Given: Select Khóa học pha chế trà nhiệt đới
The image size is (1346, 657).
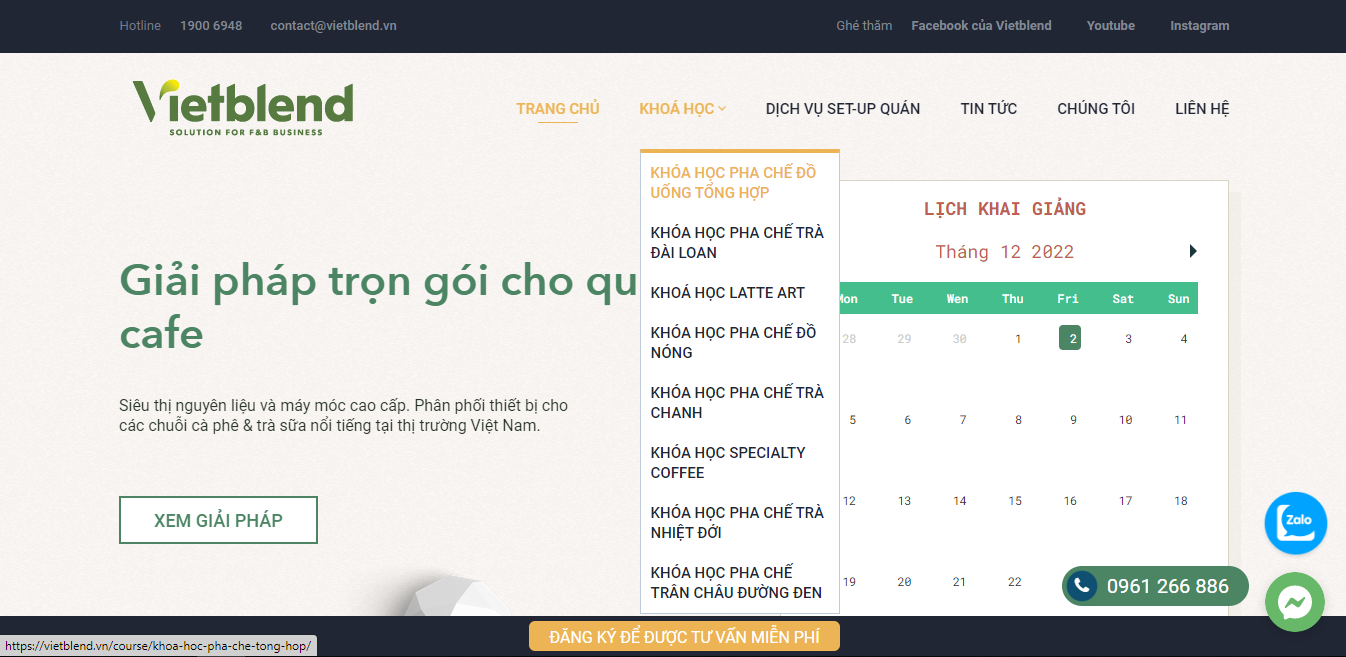Looking at the screenshot, I should tap(740, 522).
